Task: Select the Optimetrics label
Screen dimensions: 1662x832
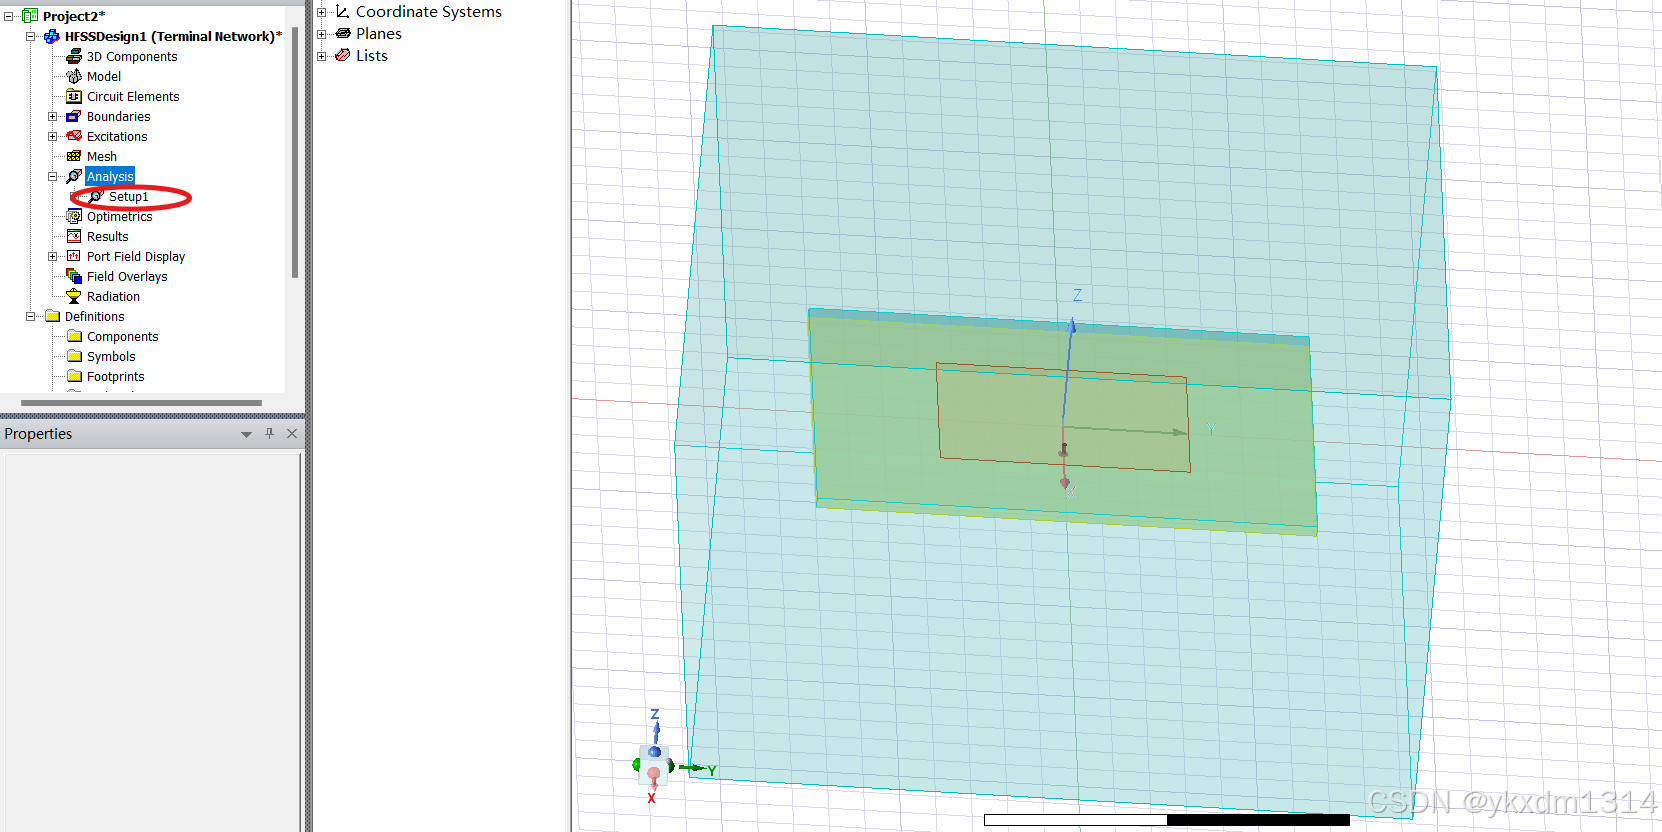Action: click(120, 216)
